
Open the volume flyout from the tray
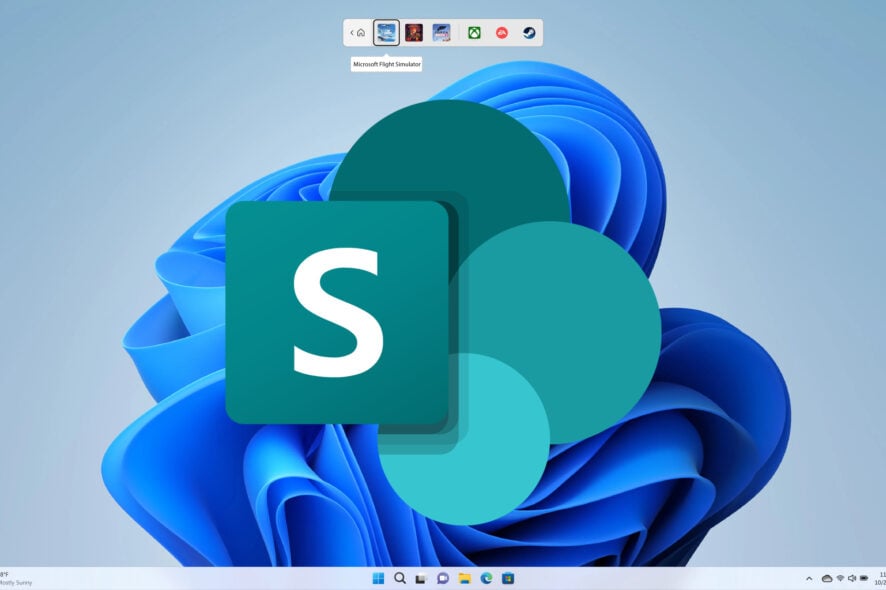point(852,577)
